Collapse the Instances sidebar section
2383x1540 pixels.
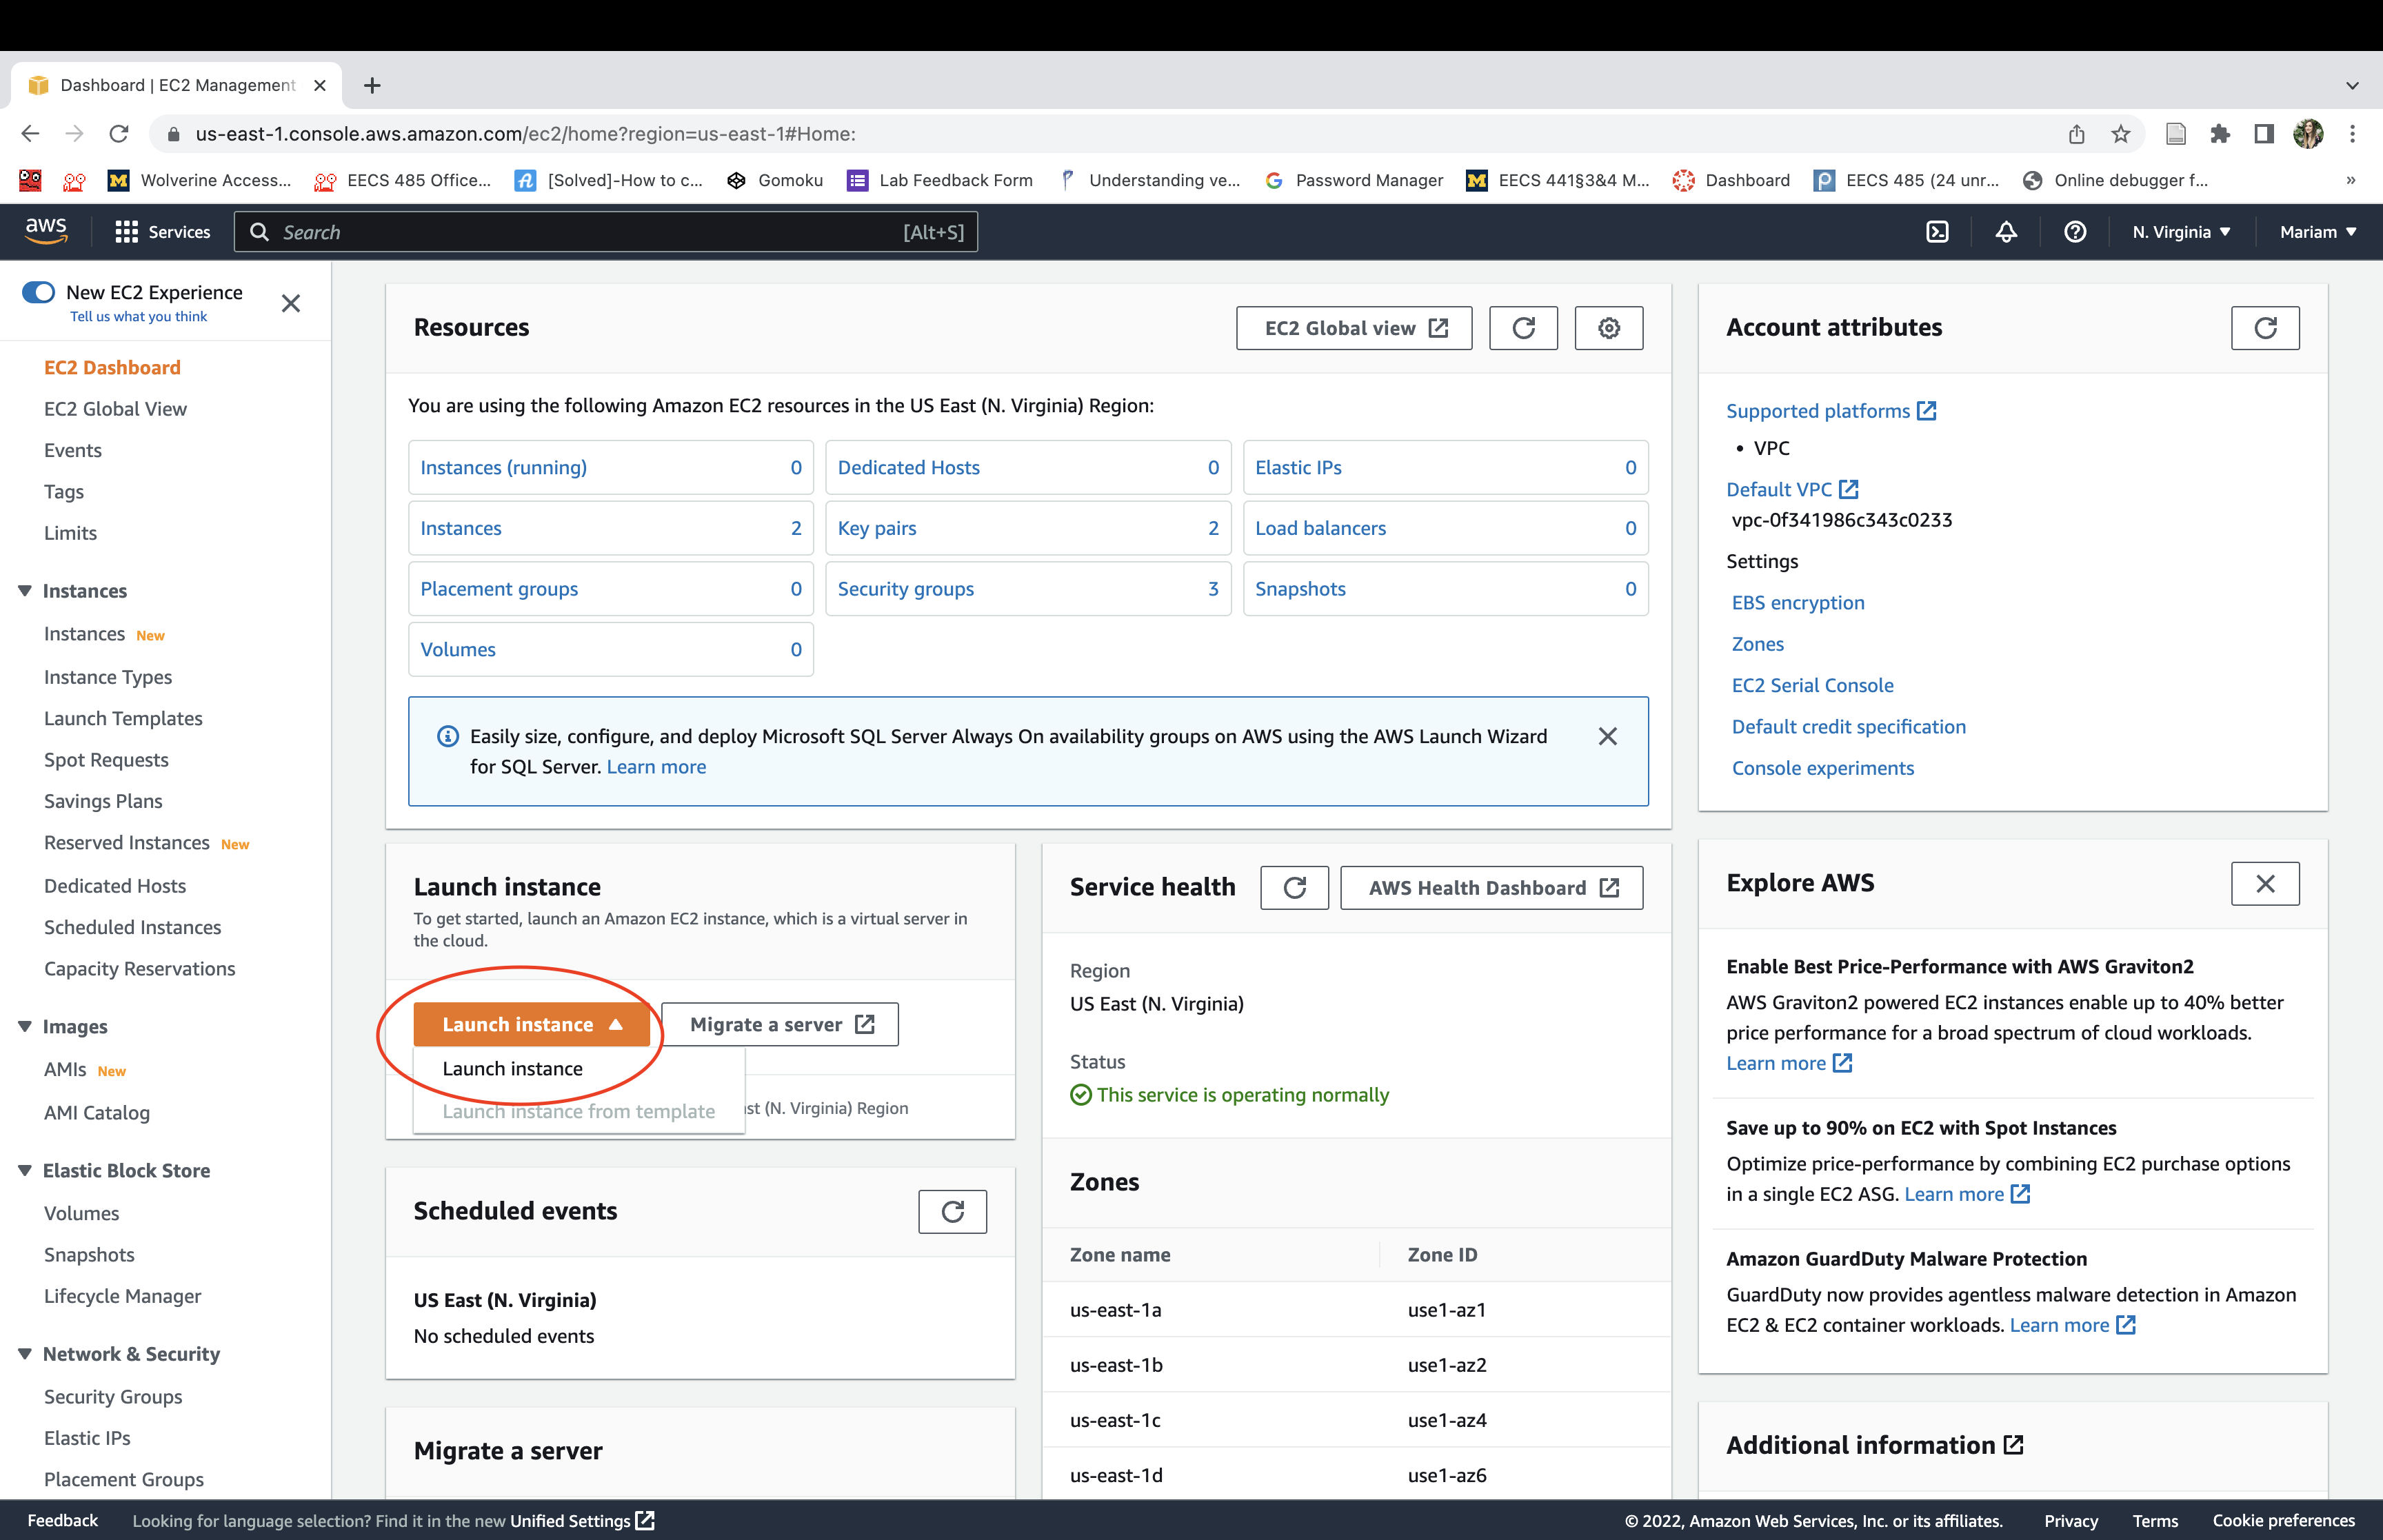pyautogui.click(x=25, y=591)
